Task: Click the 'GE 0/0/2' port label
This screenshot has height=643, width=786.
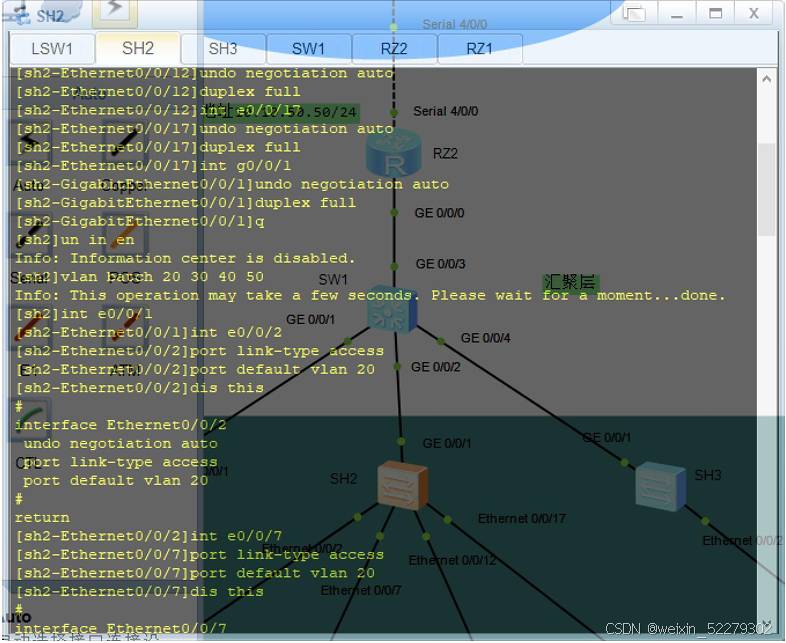Action: 435,367
